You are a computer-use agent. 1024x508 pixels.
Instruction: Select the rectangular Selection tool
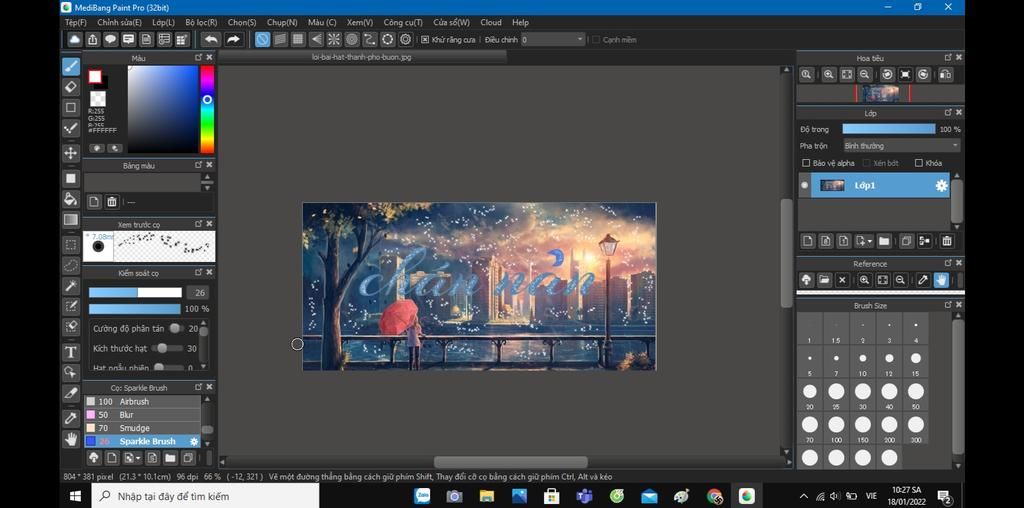point(71,245)
